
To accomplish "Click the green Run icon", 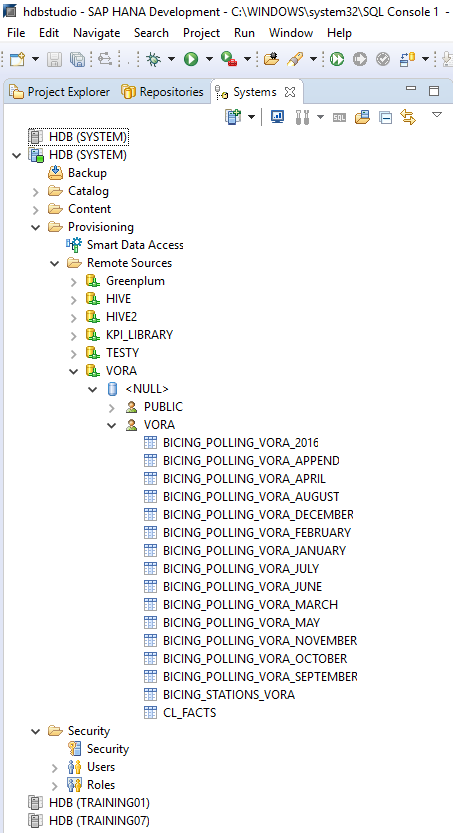I will [191, 59].
